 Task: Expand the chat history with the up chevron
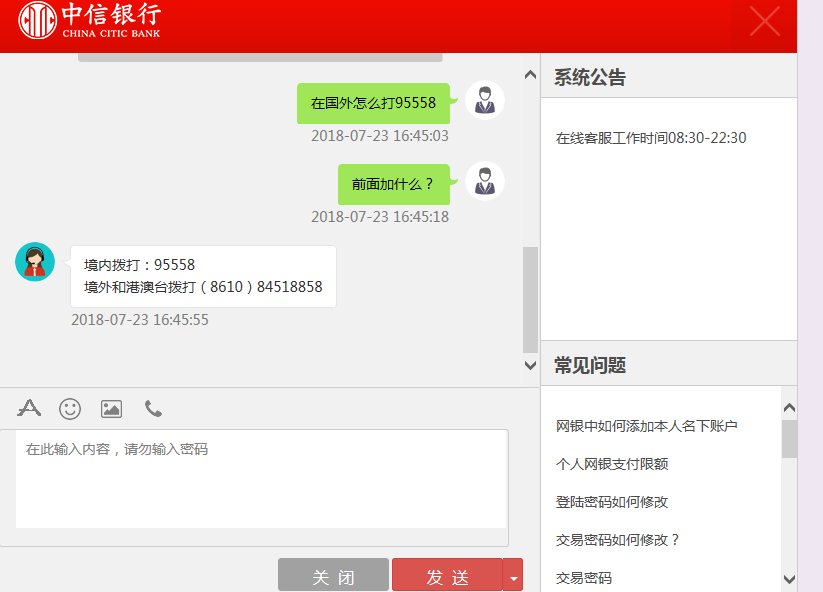click(x=529, y=73)
